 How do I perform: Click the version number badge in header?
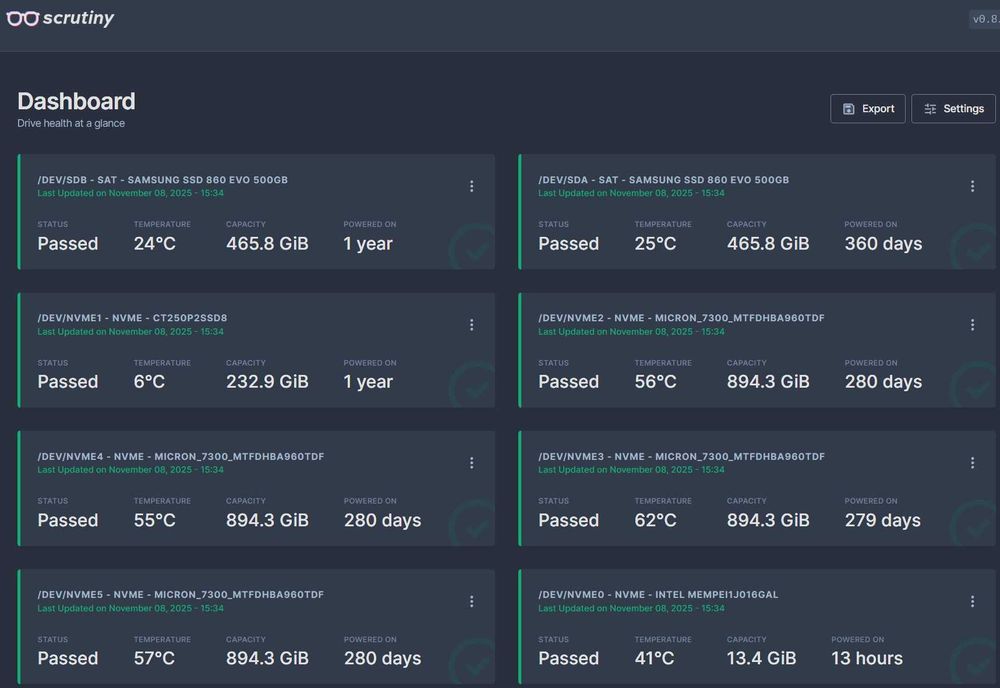pos(984,19)
